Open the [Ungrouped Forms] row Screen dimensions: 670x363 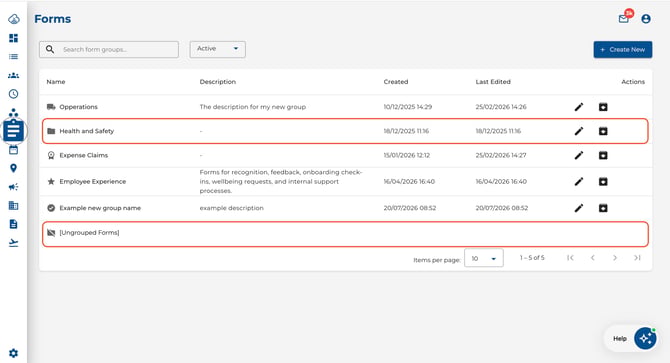point(346,234)
